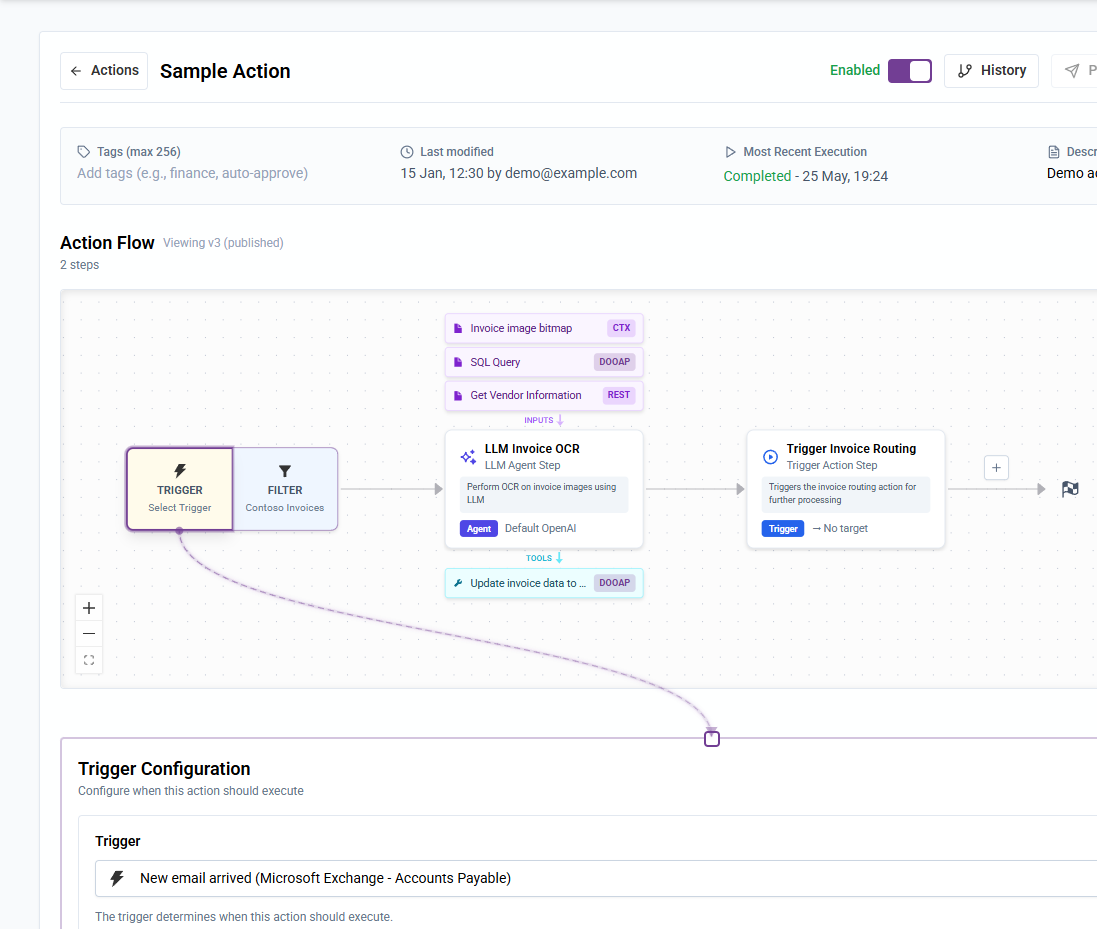Click the LLM step description text
Image resolution: width=1097 pixels, height=929 pixels.
[544, 493]
